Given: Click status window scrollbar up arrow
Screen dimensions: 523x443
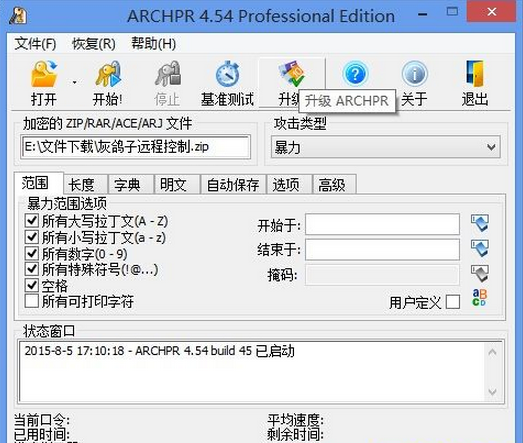Looking at the screenshot, I should (x=492, y=352).
